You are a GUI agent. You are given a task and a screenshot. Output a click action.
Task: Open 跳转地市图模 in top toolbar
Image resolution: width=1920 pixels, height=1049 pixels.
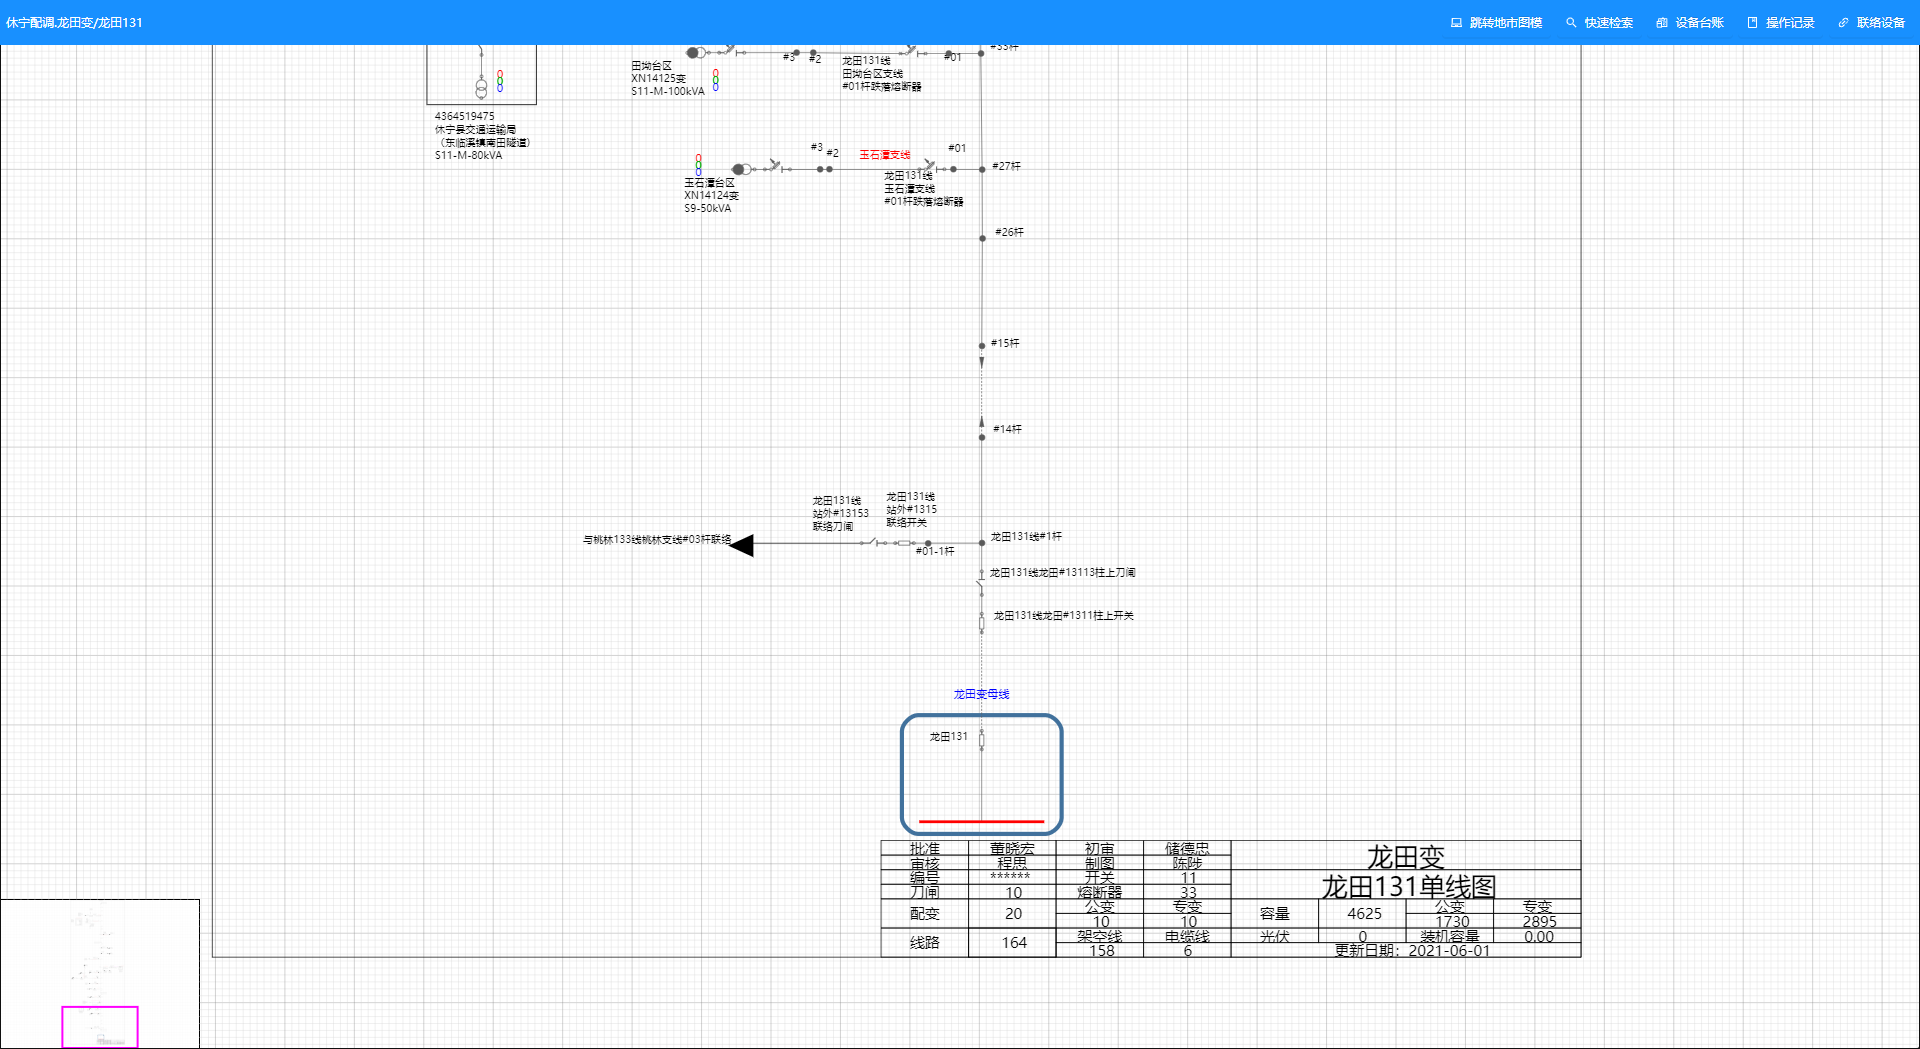pos(1496,22)
